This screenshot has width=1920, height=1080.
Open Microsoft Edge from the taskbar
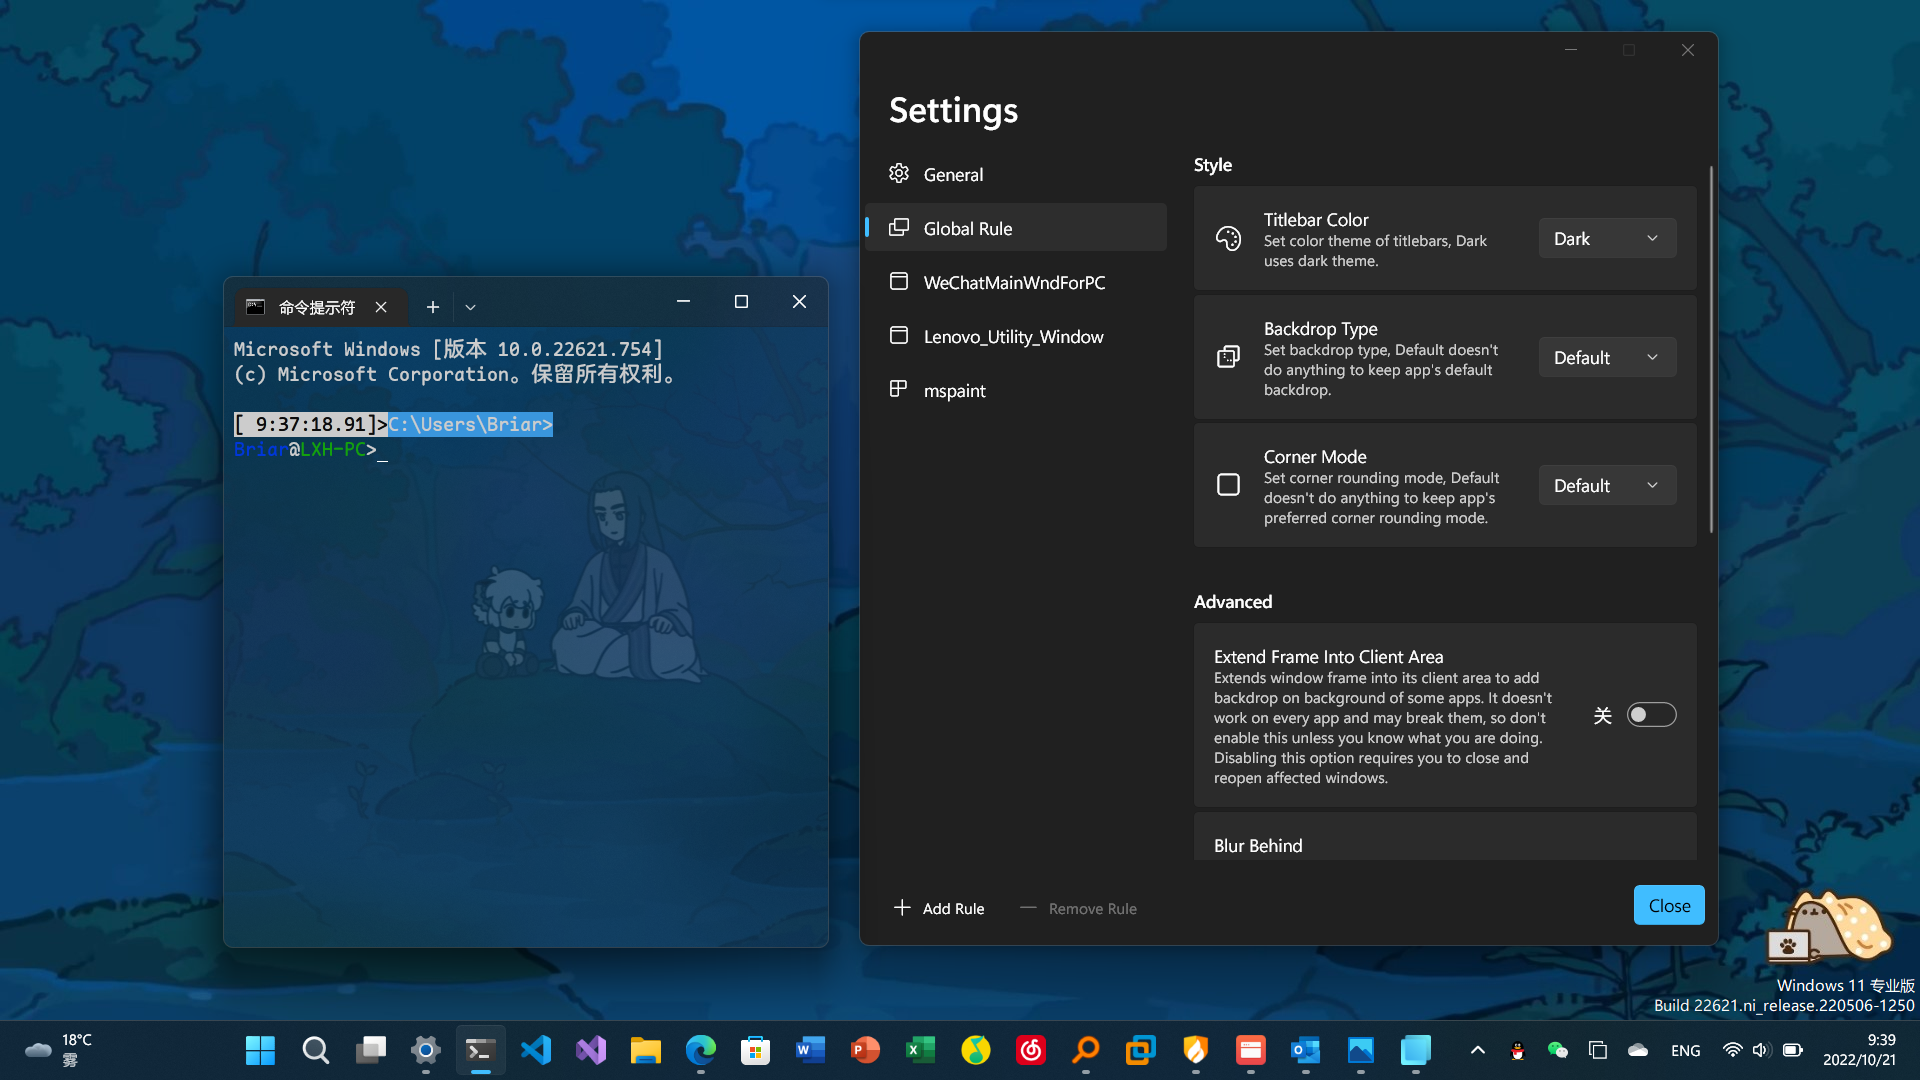click(700, 1050)
